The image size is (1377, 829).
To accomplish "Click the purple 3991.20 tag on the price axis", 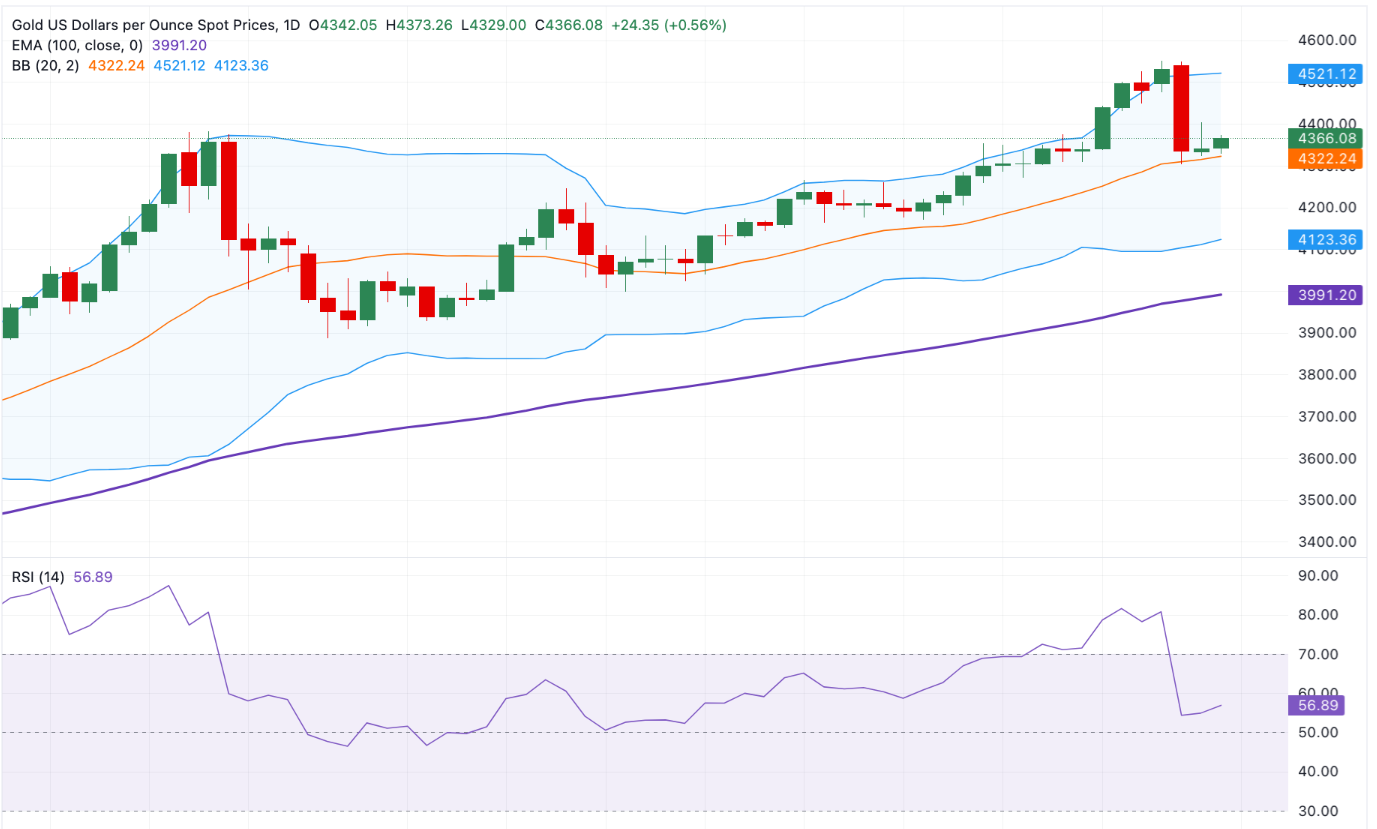I will pyautogui.click(x=1320, y=295).
